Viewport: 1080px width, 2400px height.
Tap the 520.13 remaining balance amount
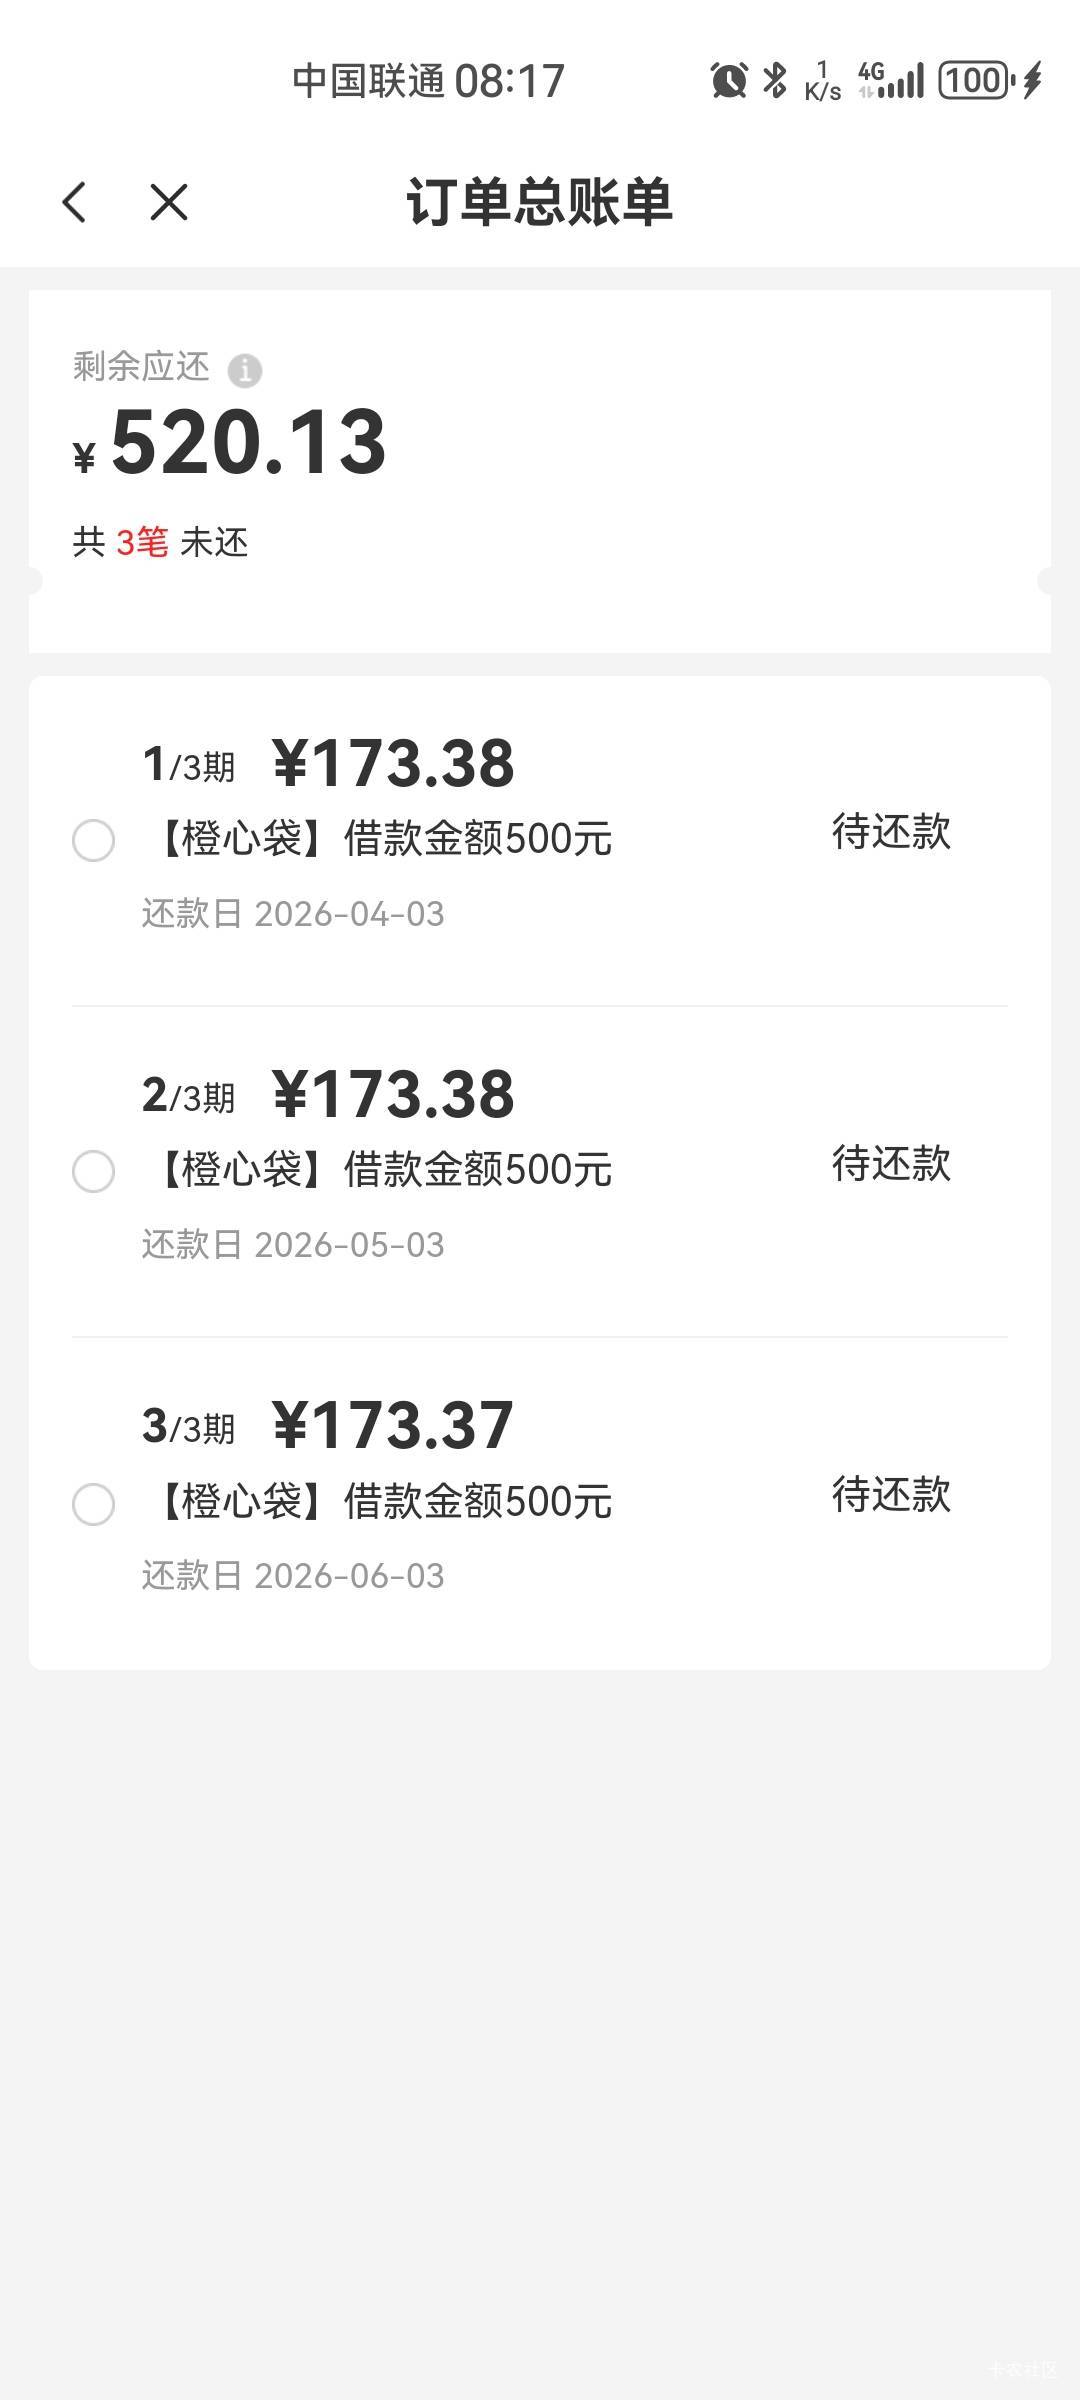[248, 443]
